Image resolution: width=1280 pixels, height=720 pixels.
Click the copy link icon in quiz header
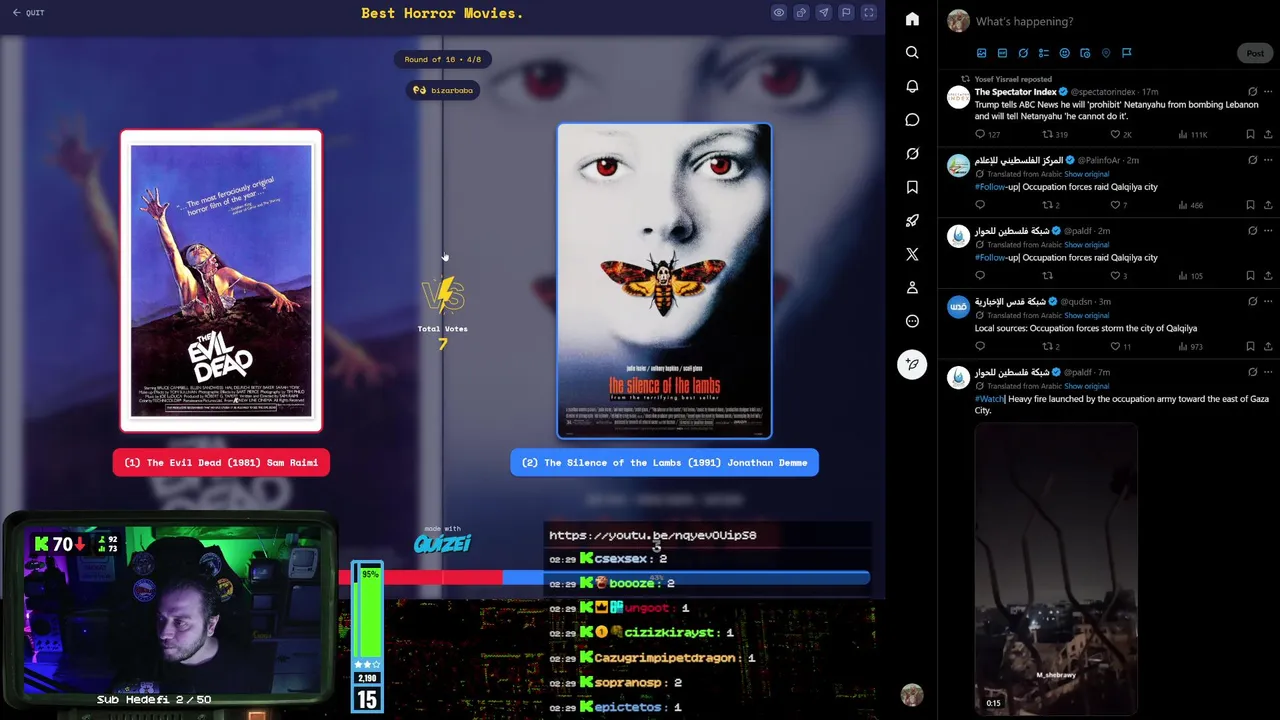coord(801,13)
